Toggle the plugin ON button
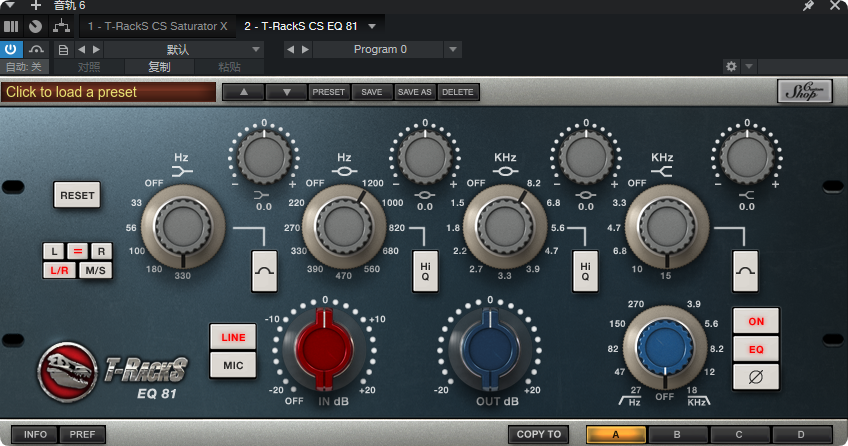 756,322
